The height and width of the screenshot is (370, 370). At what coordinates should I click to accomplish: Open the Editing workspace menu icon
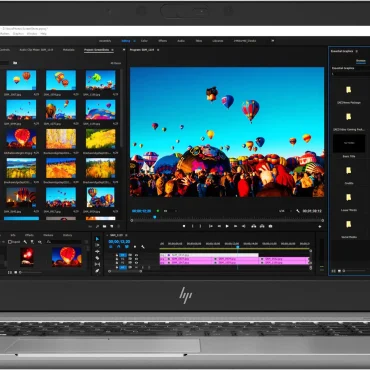point(135,41)
